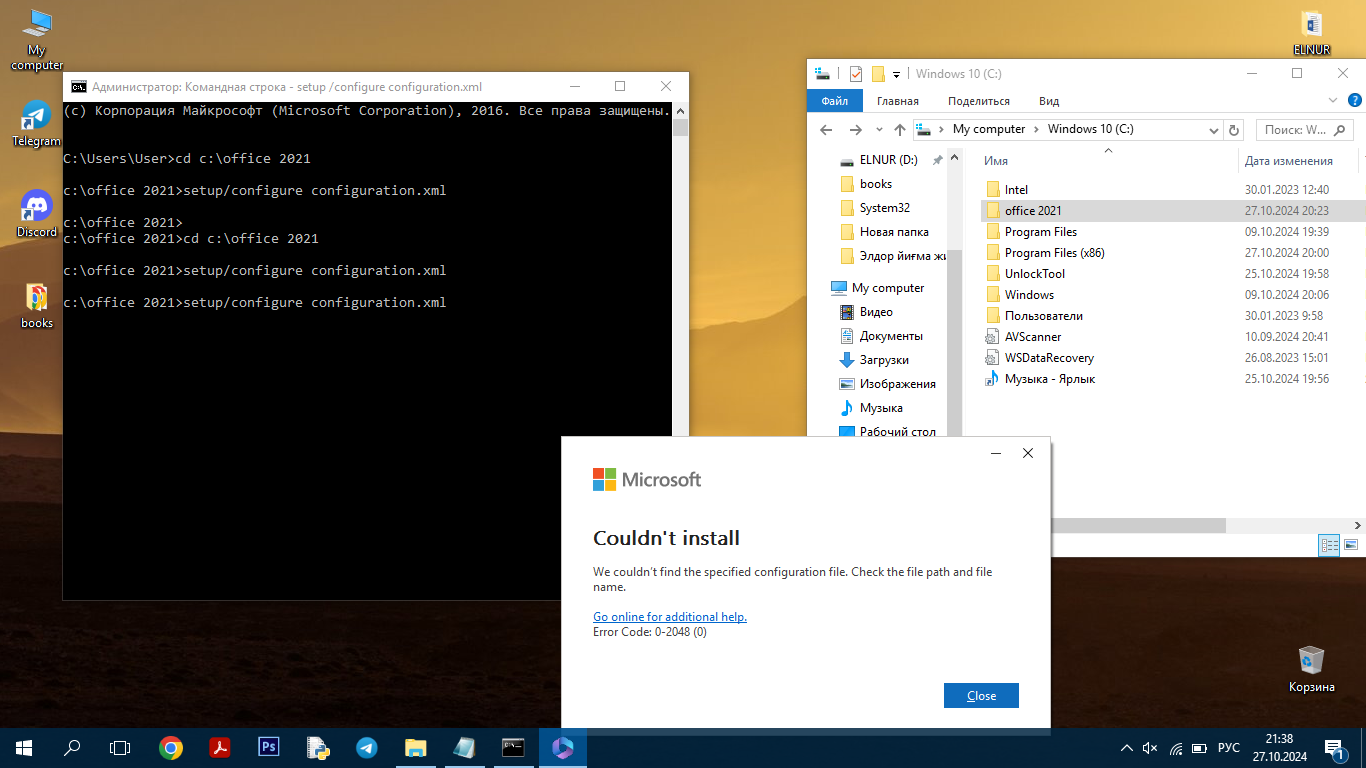Open address bar history dropdown
Image resolution: width=1366 pixels, height=768 pixels.
tap(1213, 130)
